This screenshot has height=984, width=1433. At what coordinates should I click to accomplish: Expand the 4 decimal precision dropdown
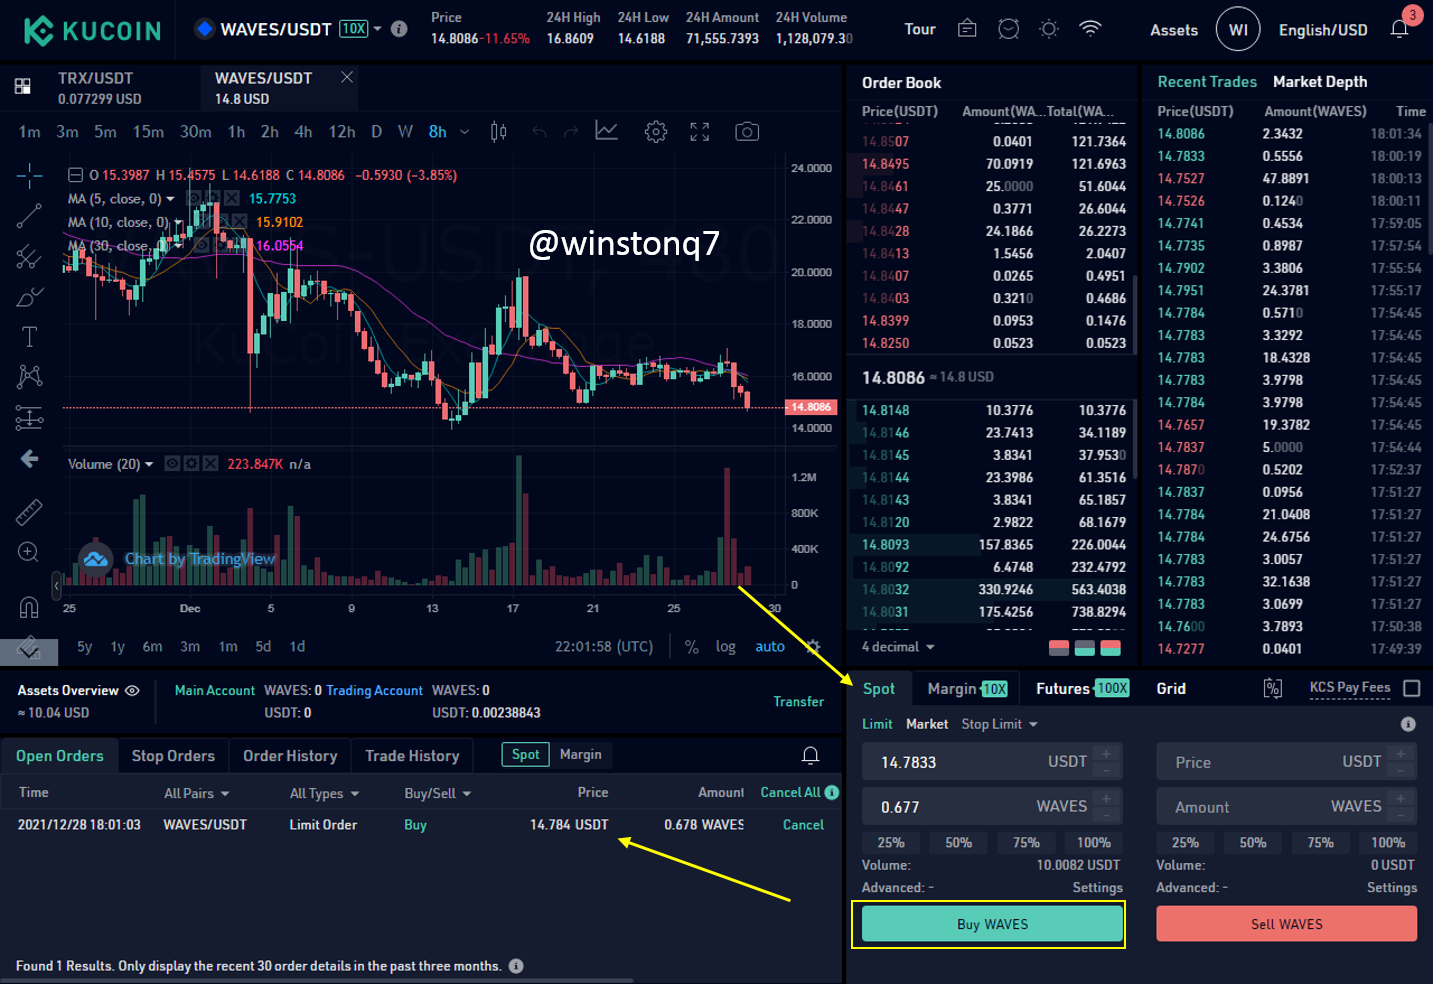(x=898, y=647)
